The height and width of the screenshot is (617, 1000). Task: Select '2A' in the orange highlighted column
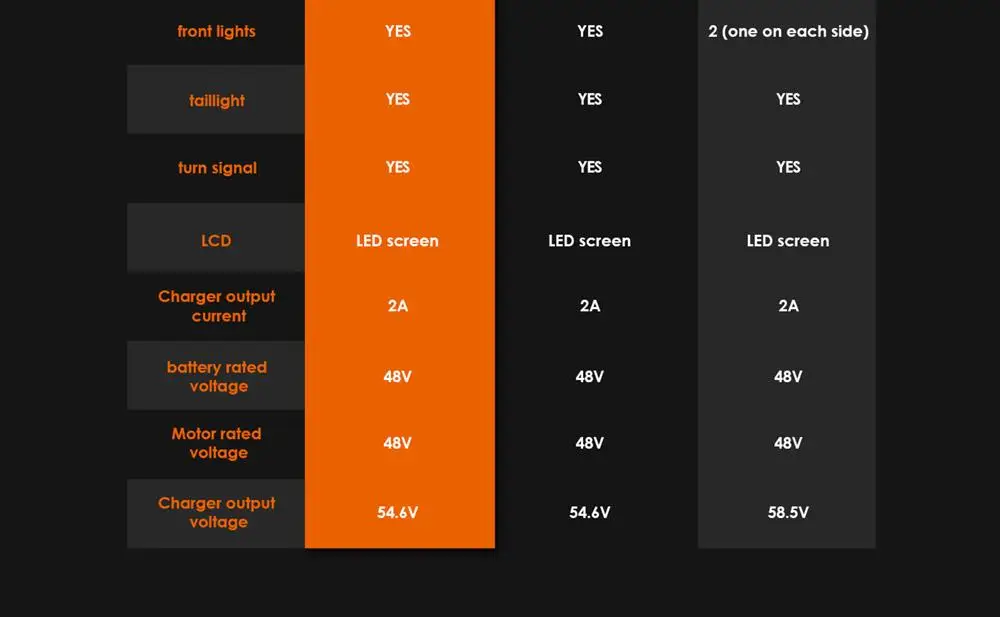point(397,305)
